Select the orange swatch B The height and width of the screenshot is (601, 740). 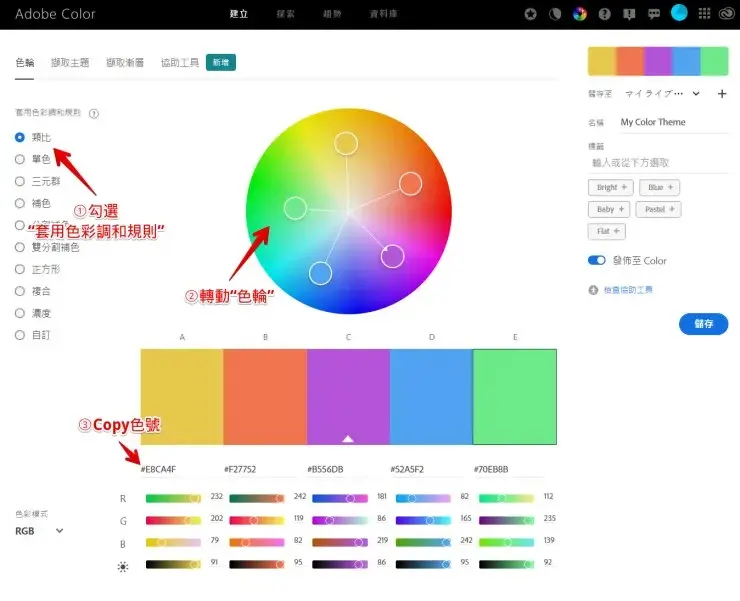(x=265, y=397)
